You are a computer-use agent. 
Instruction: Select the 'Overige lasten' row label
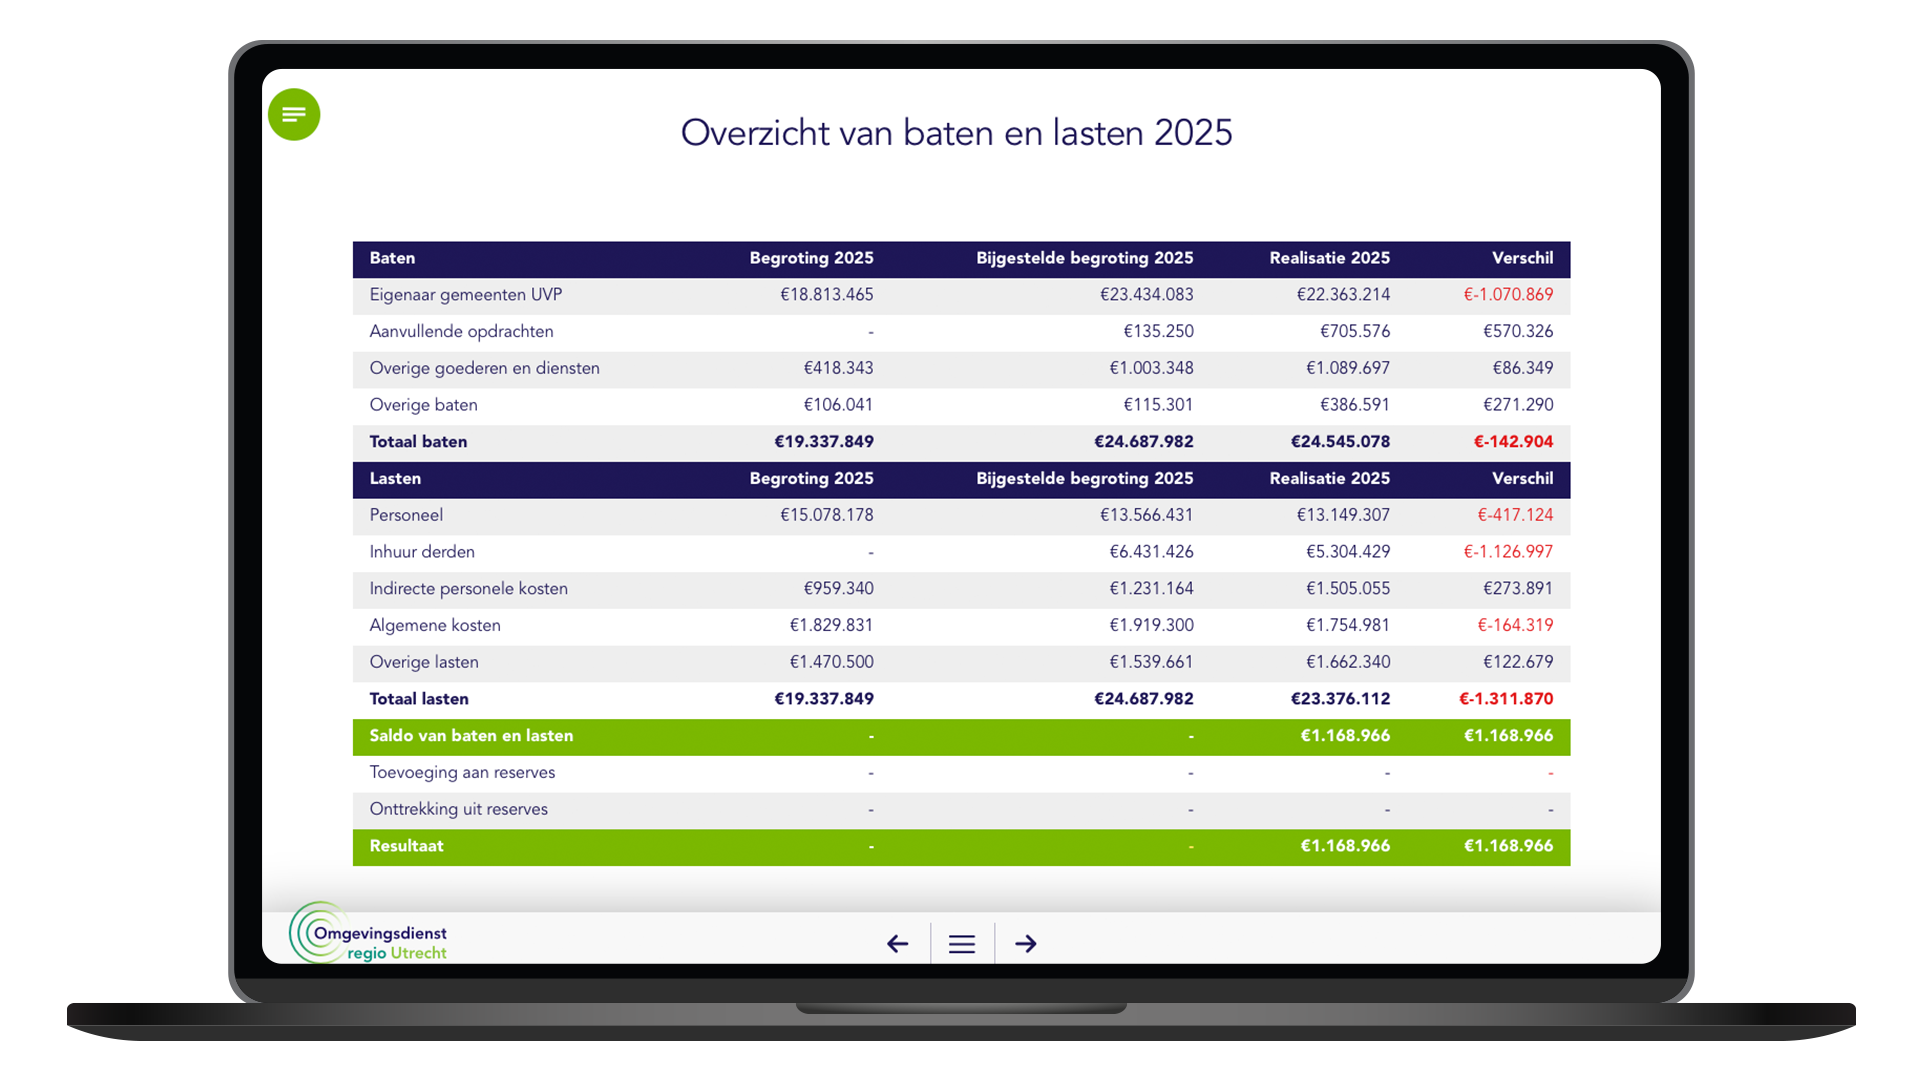point(424,662)
